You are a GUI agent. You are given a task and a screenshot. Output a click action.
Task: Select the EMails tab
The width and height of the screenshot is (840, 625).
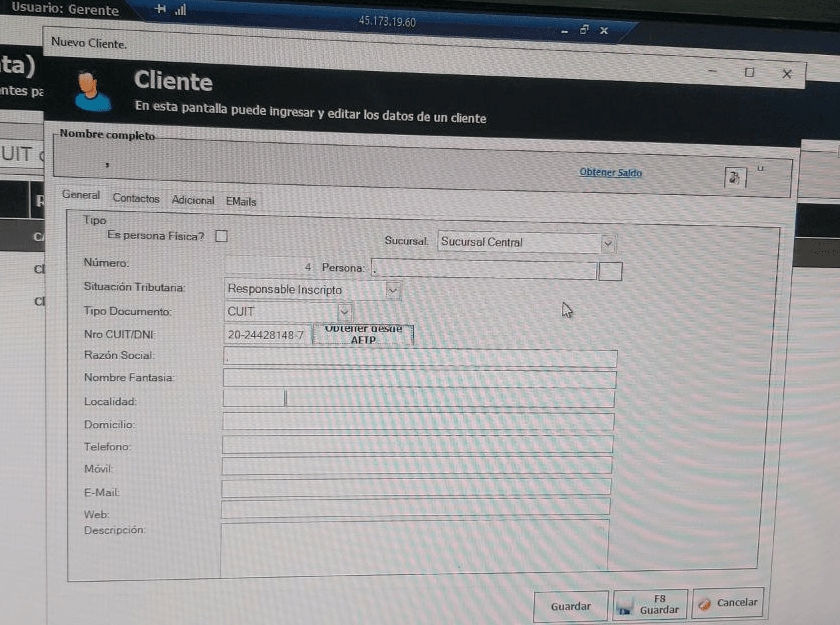coord(241,201)
